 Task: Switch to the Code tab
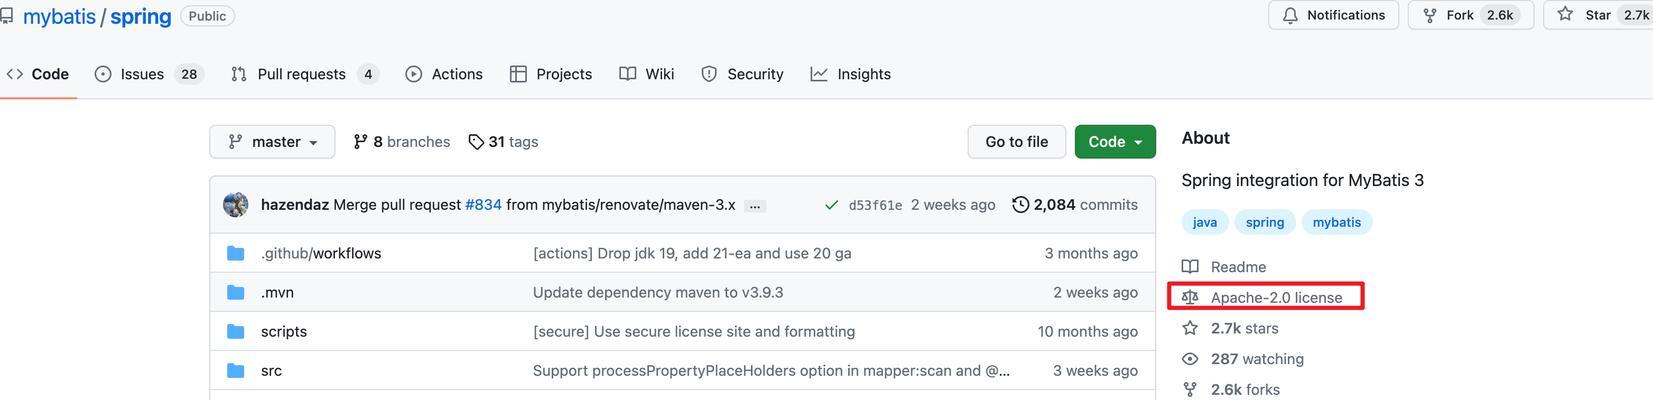(38, 74)
